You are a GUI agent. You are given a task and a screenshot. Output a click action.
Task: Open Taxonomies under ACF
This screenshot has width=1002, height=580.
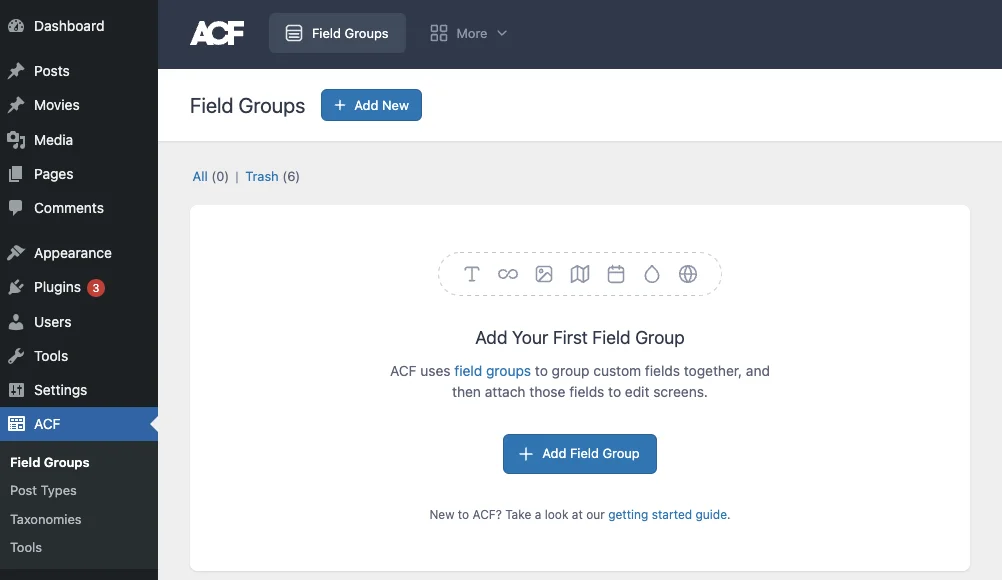[x=46, y=519]
